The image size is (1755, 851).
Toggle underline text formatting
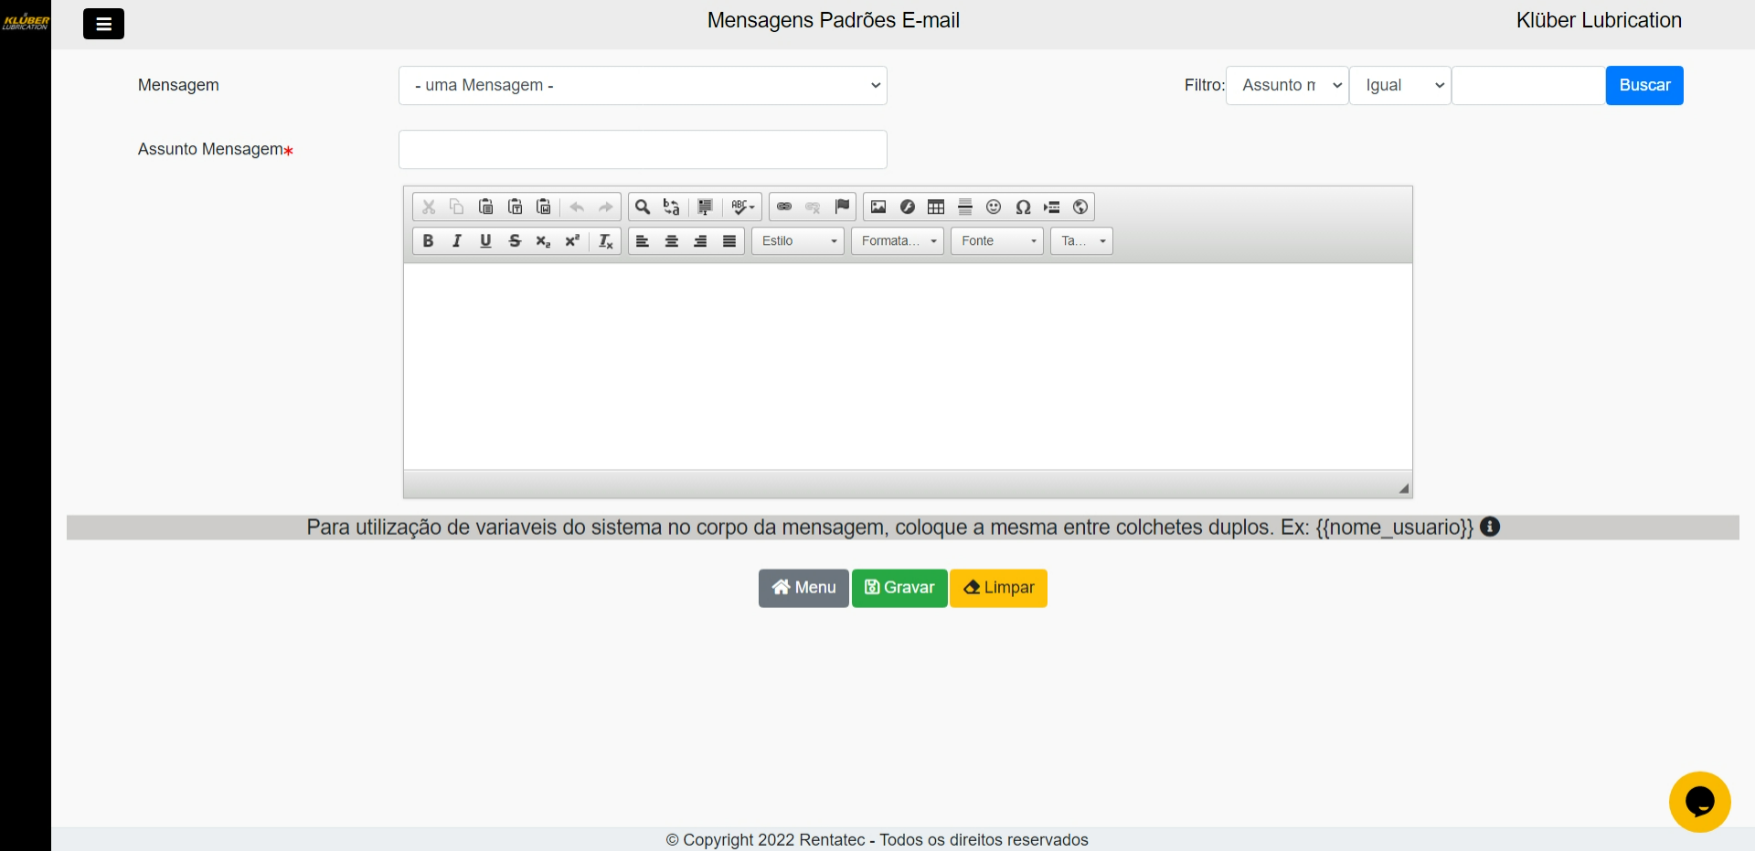click(486, 241)
